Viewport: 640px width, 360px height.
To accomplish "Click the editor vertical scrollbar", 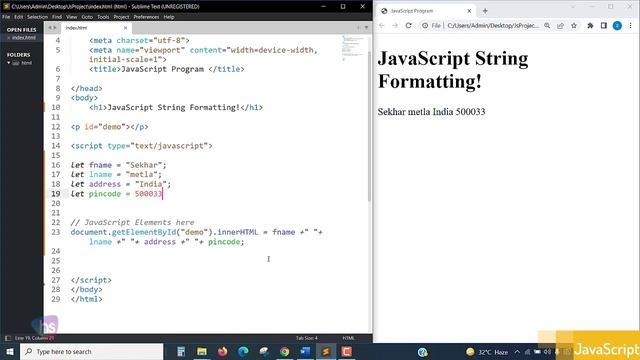I will 369,127.
